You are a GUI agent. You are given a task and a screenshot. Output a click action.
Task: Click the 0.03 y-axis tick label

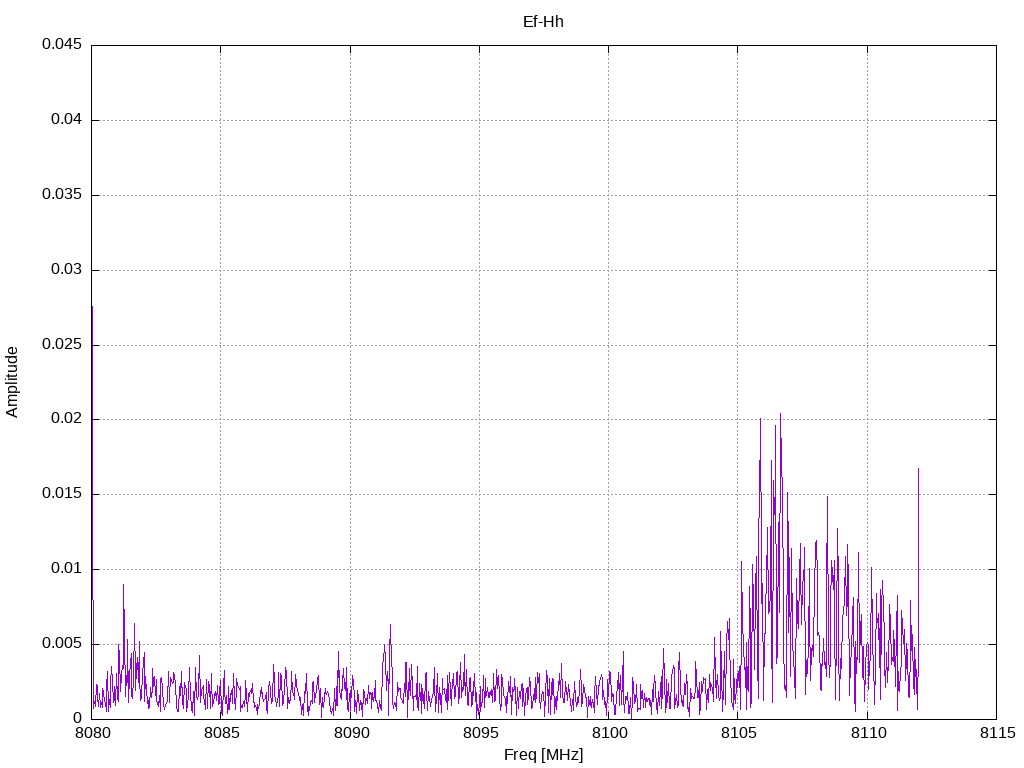pyautogui.click(x=65, y=270)
